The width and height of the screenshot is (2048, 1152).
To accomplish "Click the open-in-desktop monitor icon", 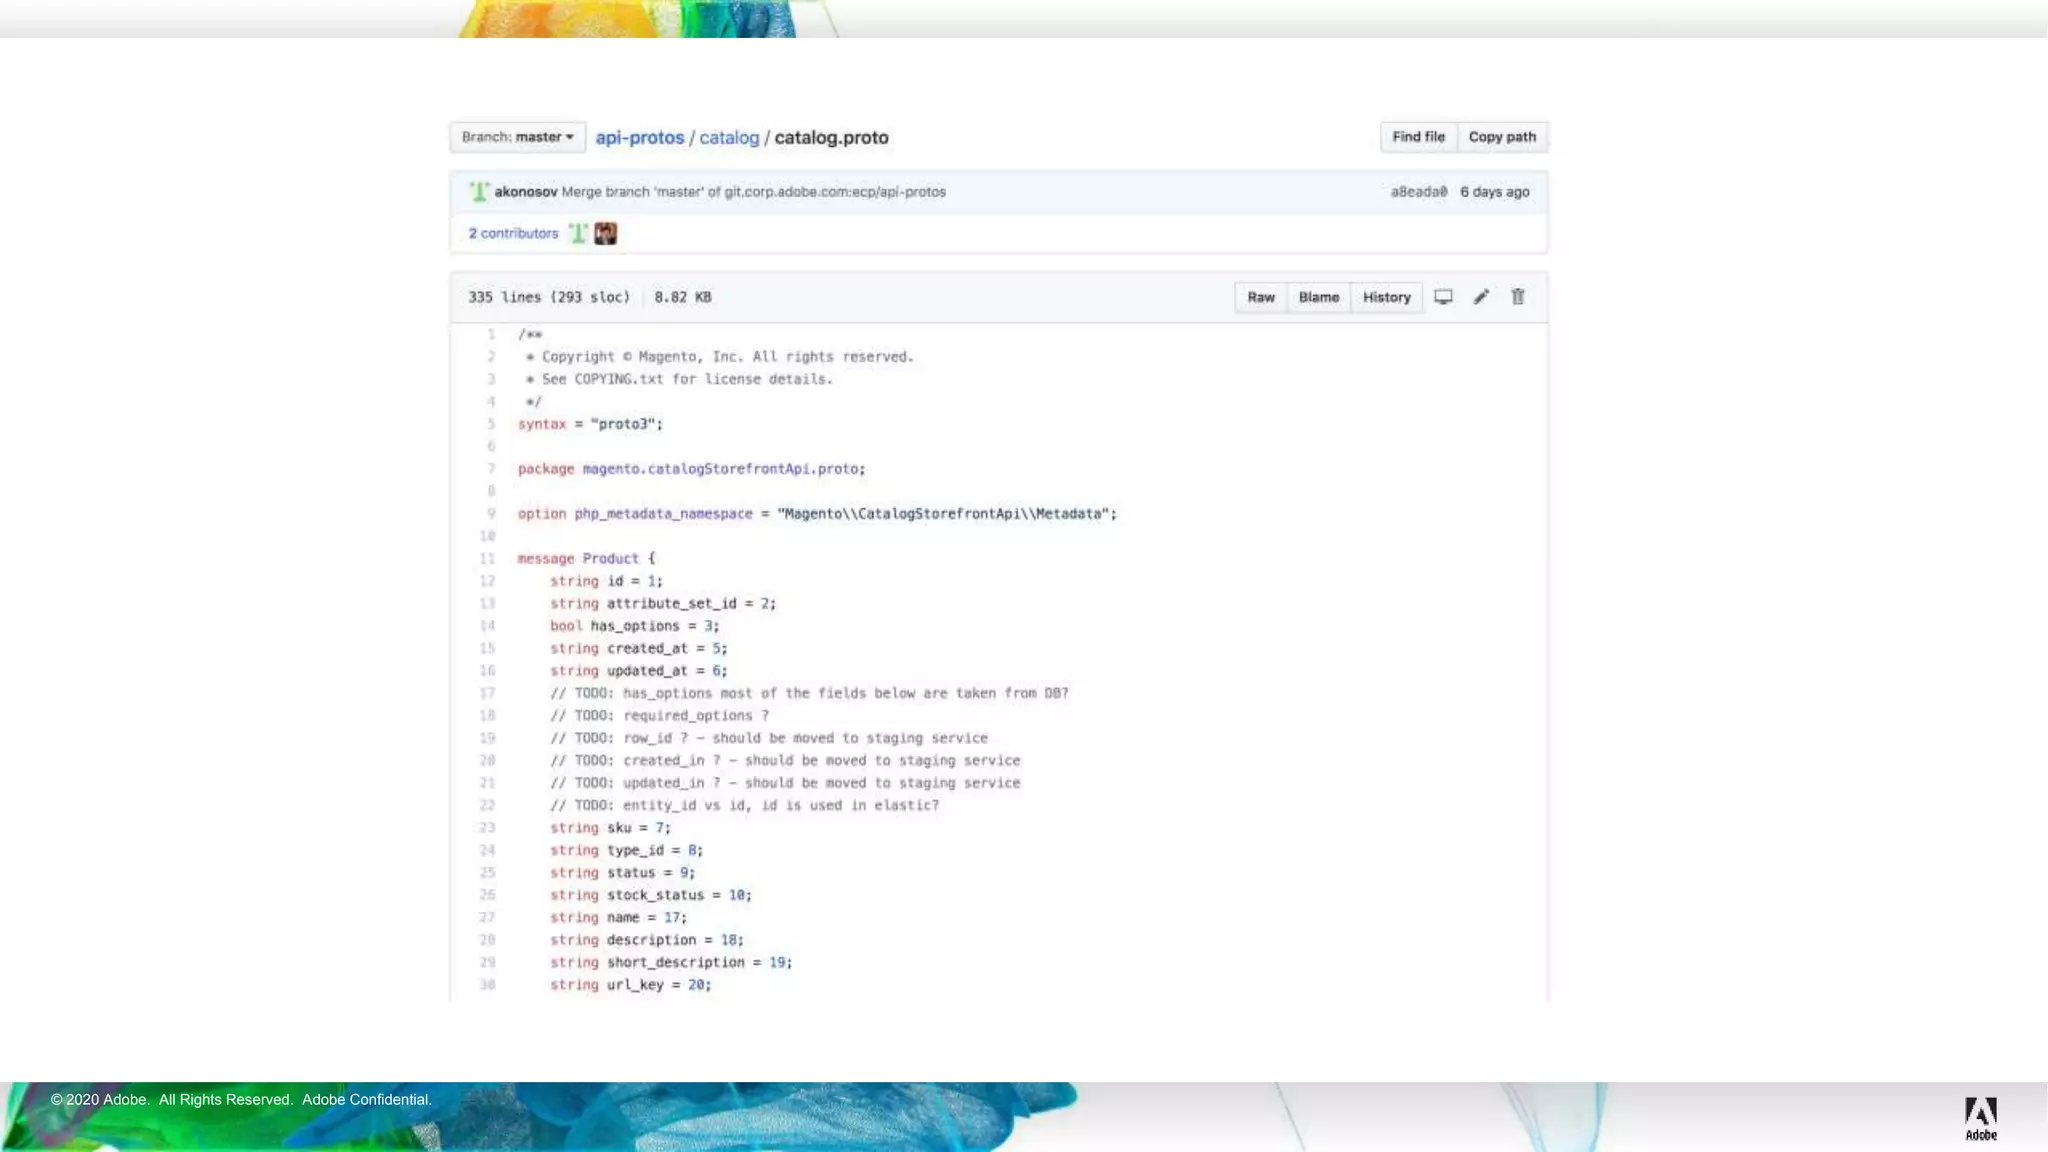I will (1443, 297).
